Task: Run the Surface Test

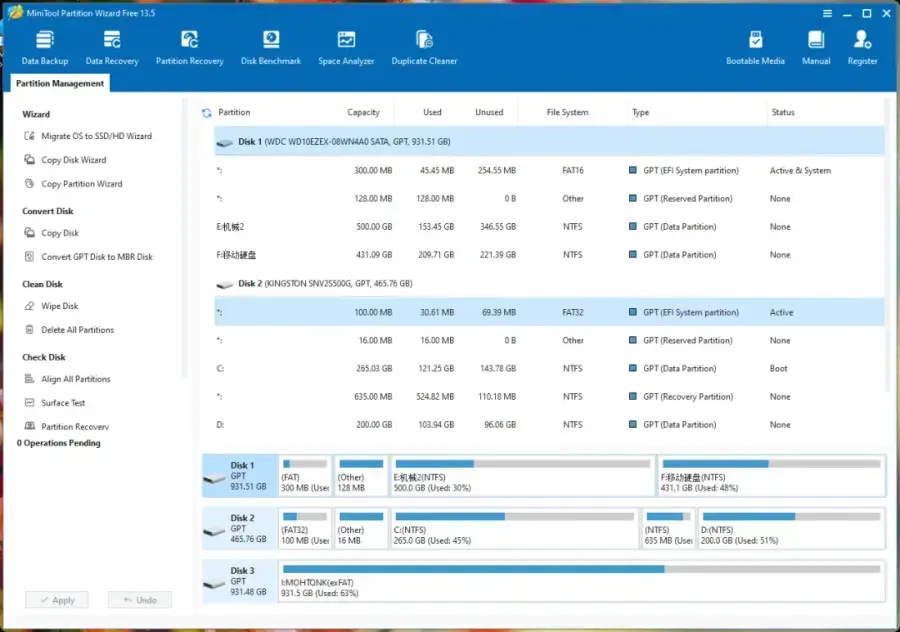Action: point(55,403)
